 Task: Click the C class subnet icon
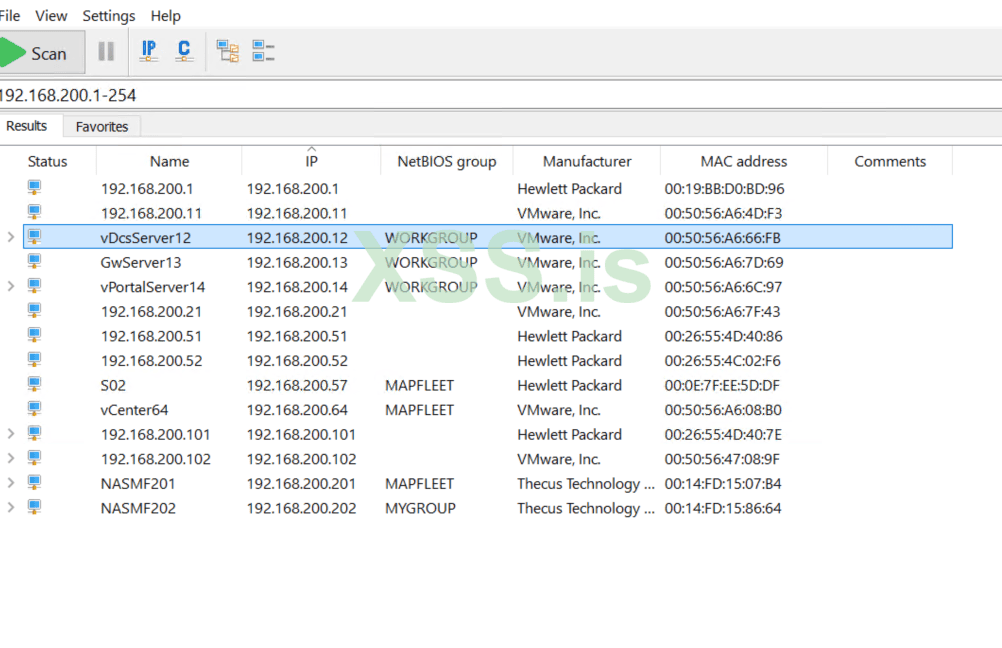tap(184, 51)
